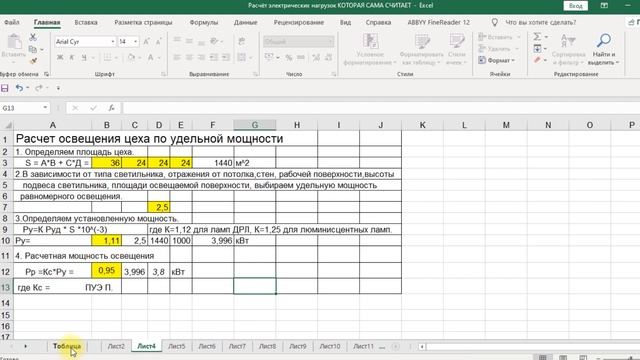
Task: Switch to the Данные tab
Action: point(245,22)
